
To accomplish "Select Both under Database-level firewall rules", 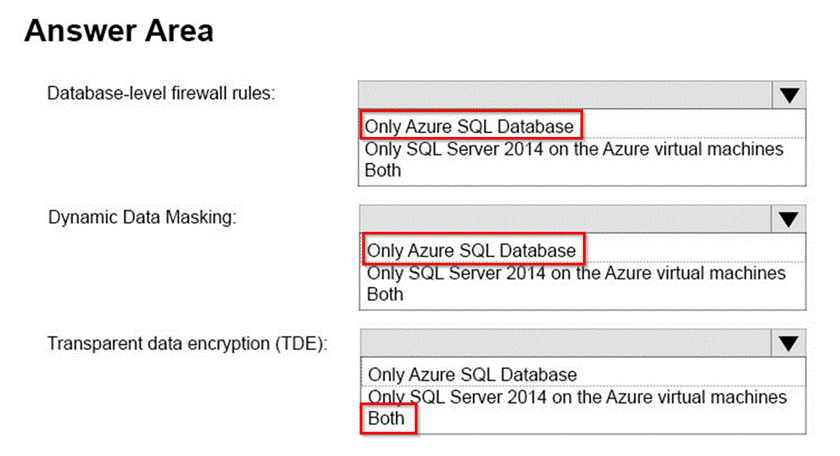I will click(x=383, y=170).
